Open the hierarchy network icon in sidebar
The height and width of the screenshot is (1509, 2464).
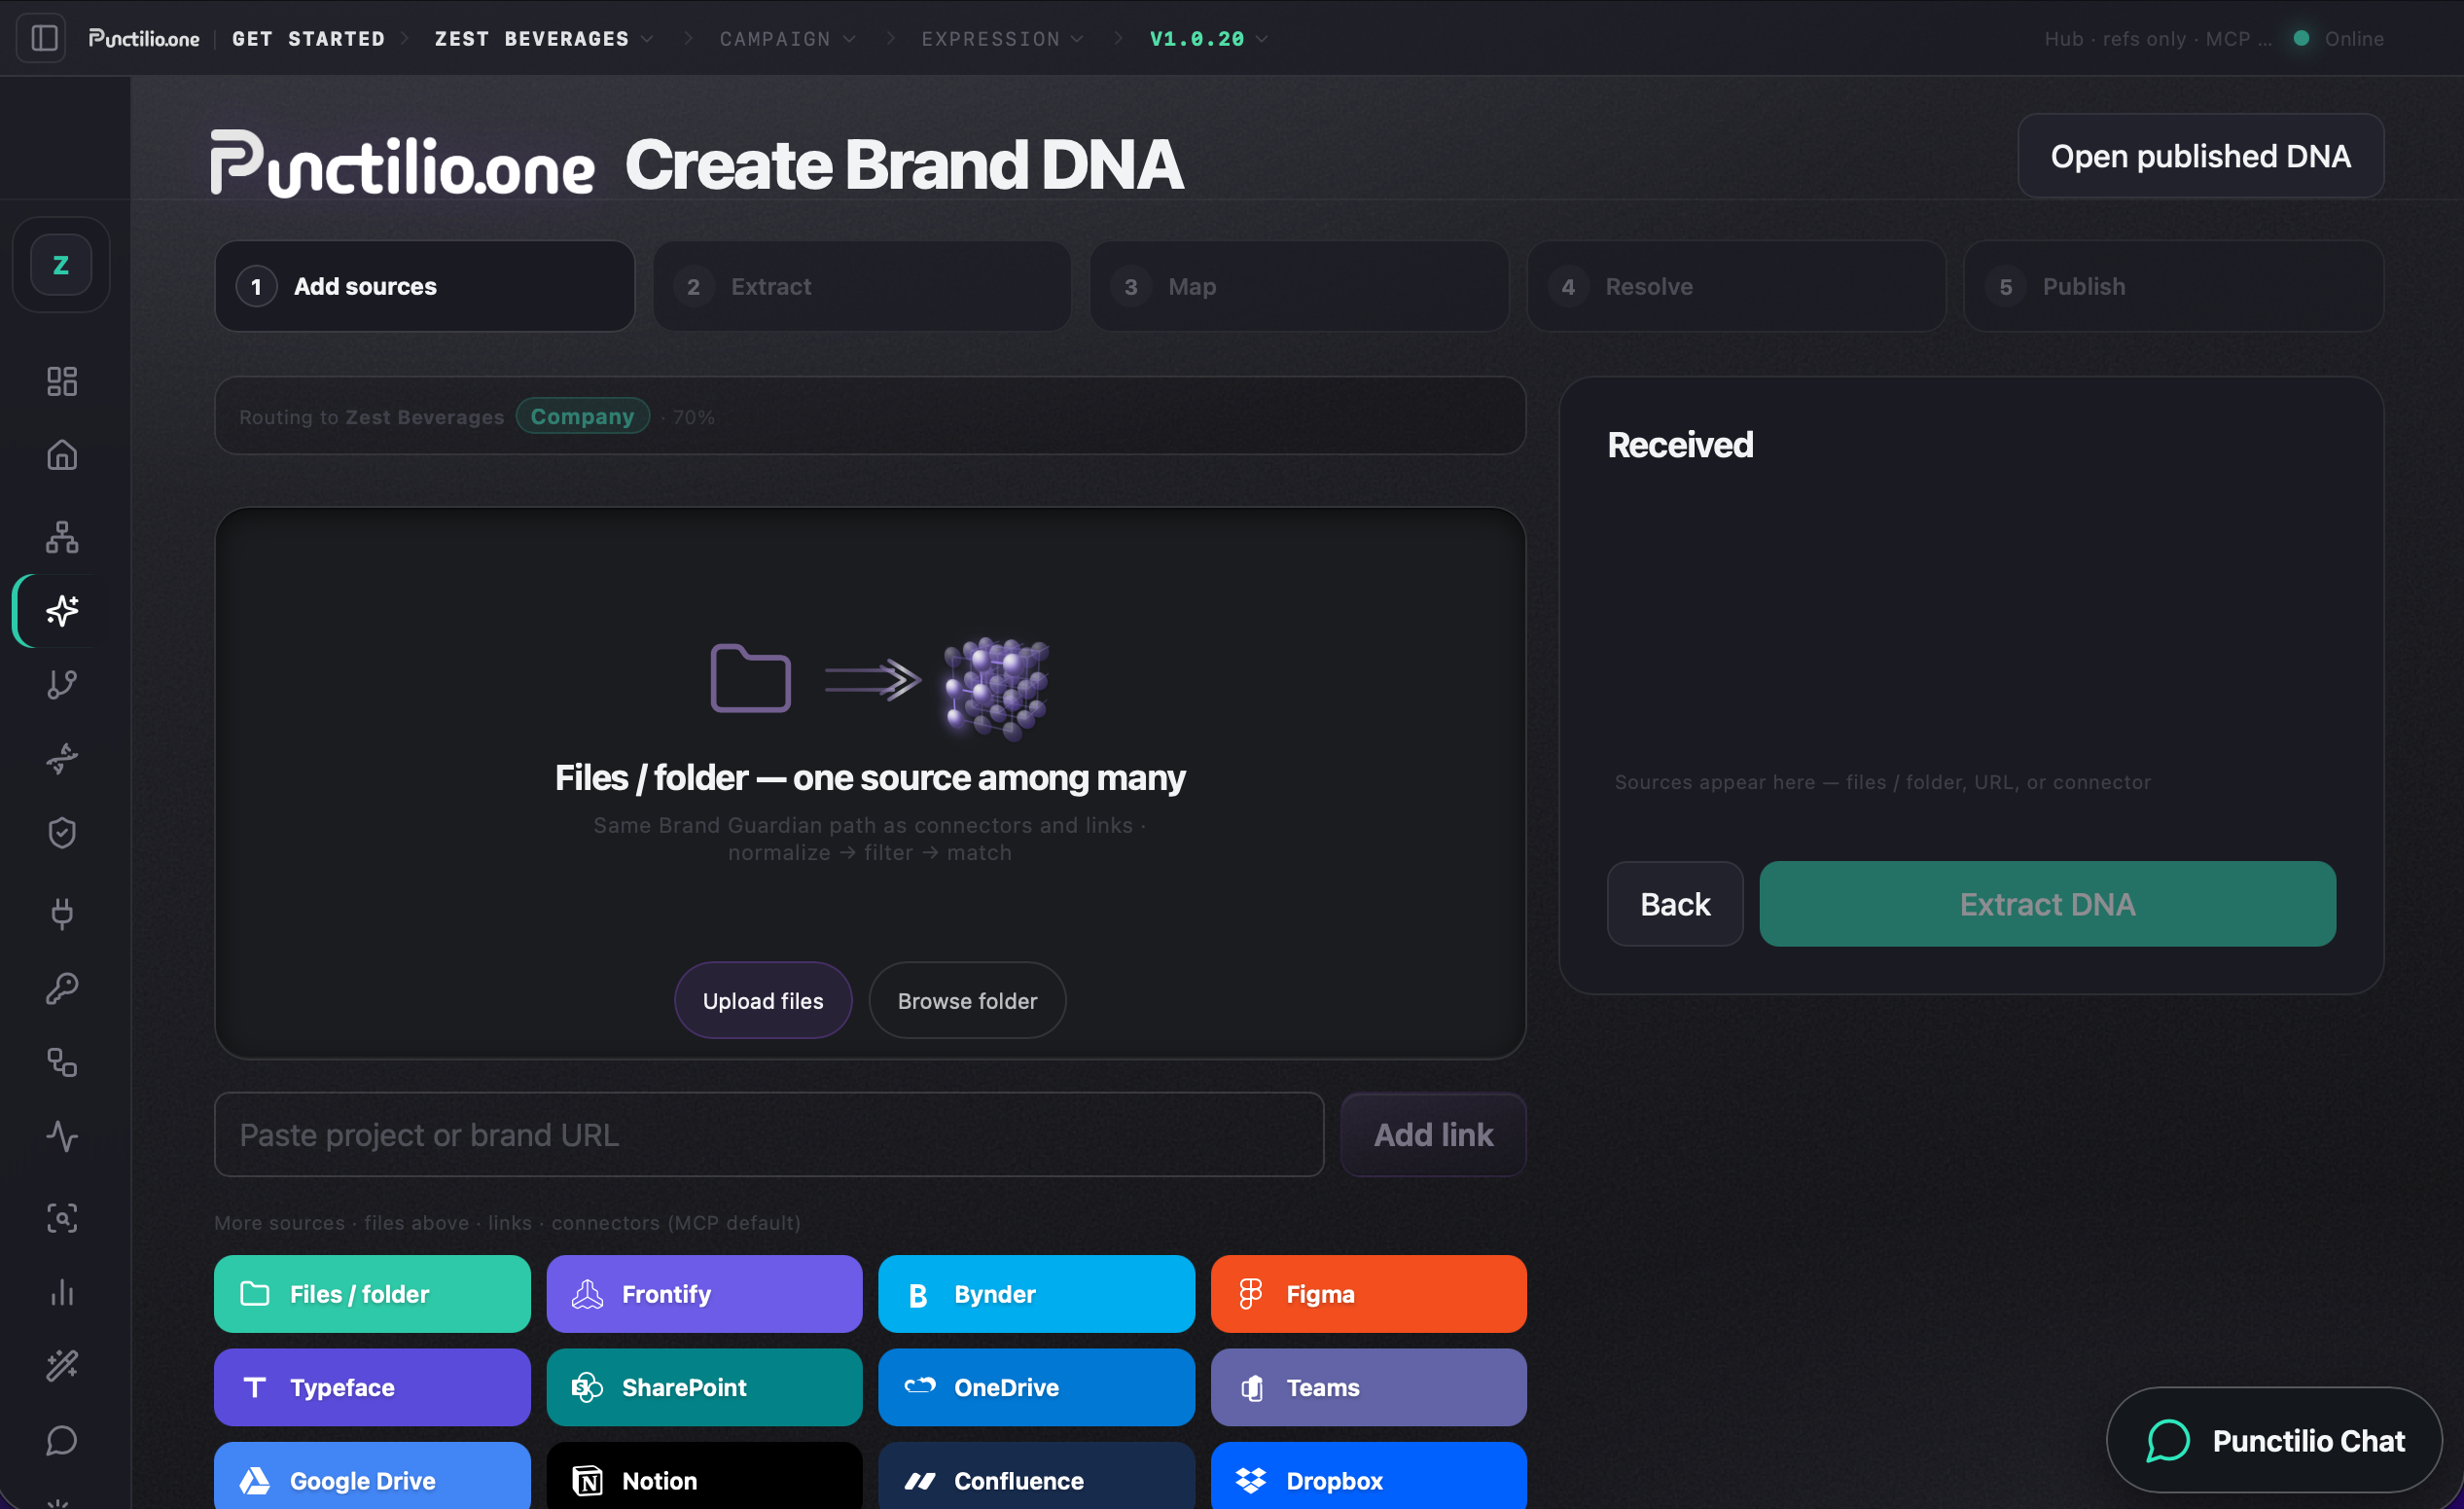click(62, 537)
